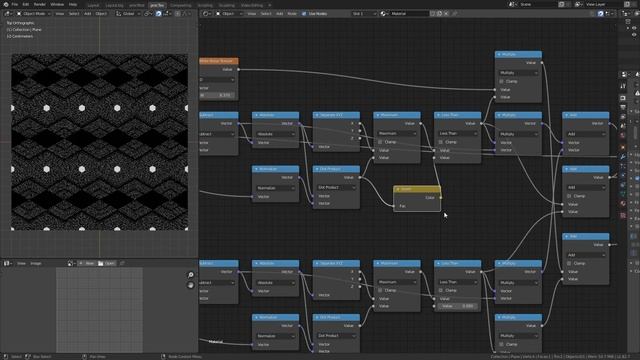Open the node editor type selector icon
Viewport: 640px width, 360px height.
tap(207, 13)
